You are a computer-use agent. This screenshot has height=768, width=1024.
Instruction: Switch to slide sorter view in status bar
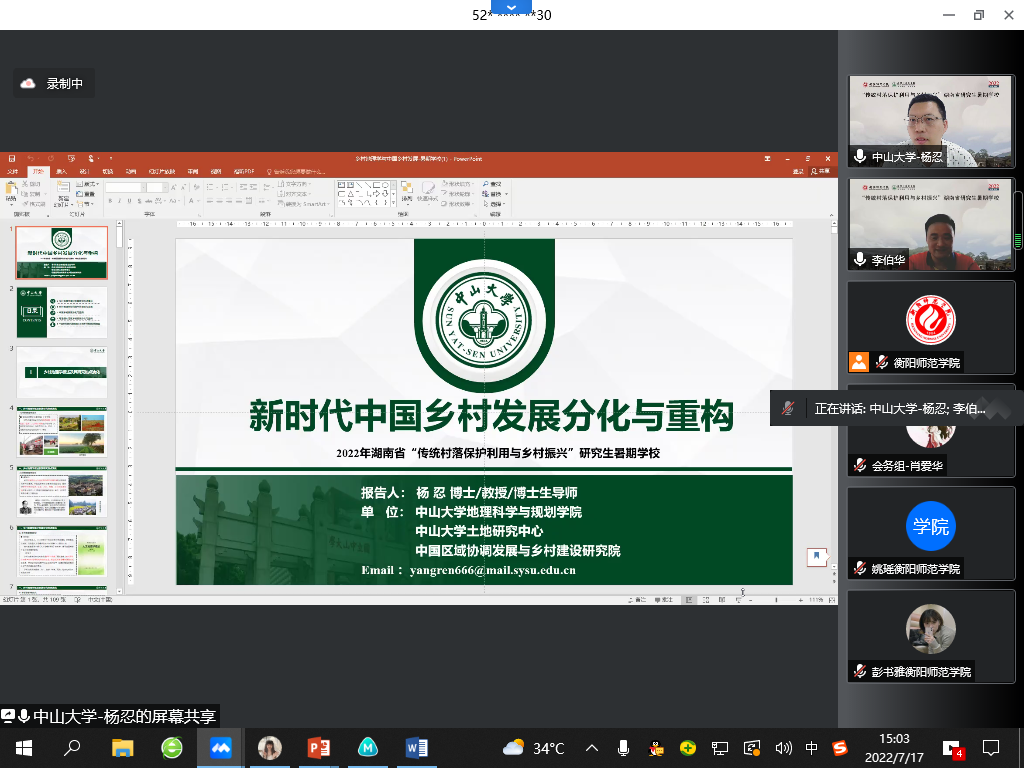click(x=706, y=600)
